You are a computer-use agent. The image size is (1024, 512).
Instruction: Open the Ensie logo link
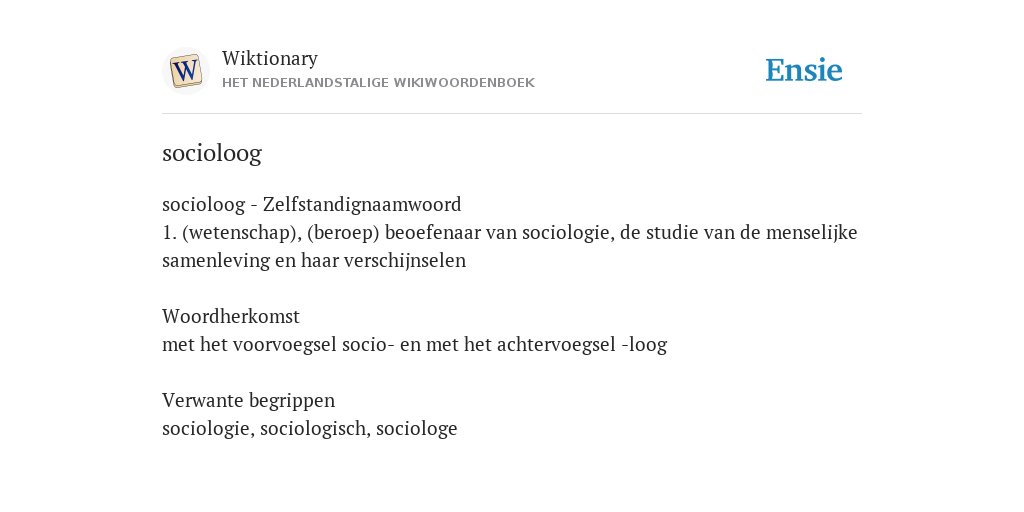pos(804,70)
